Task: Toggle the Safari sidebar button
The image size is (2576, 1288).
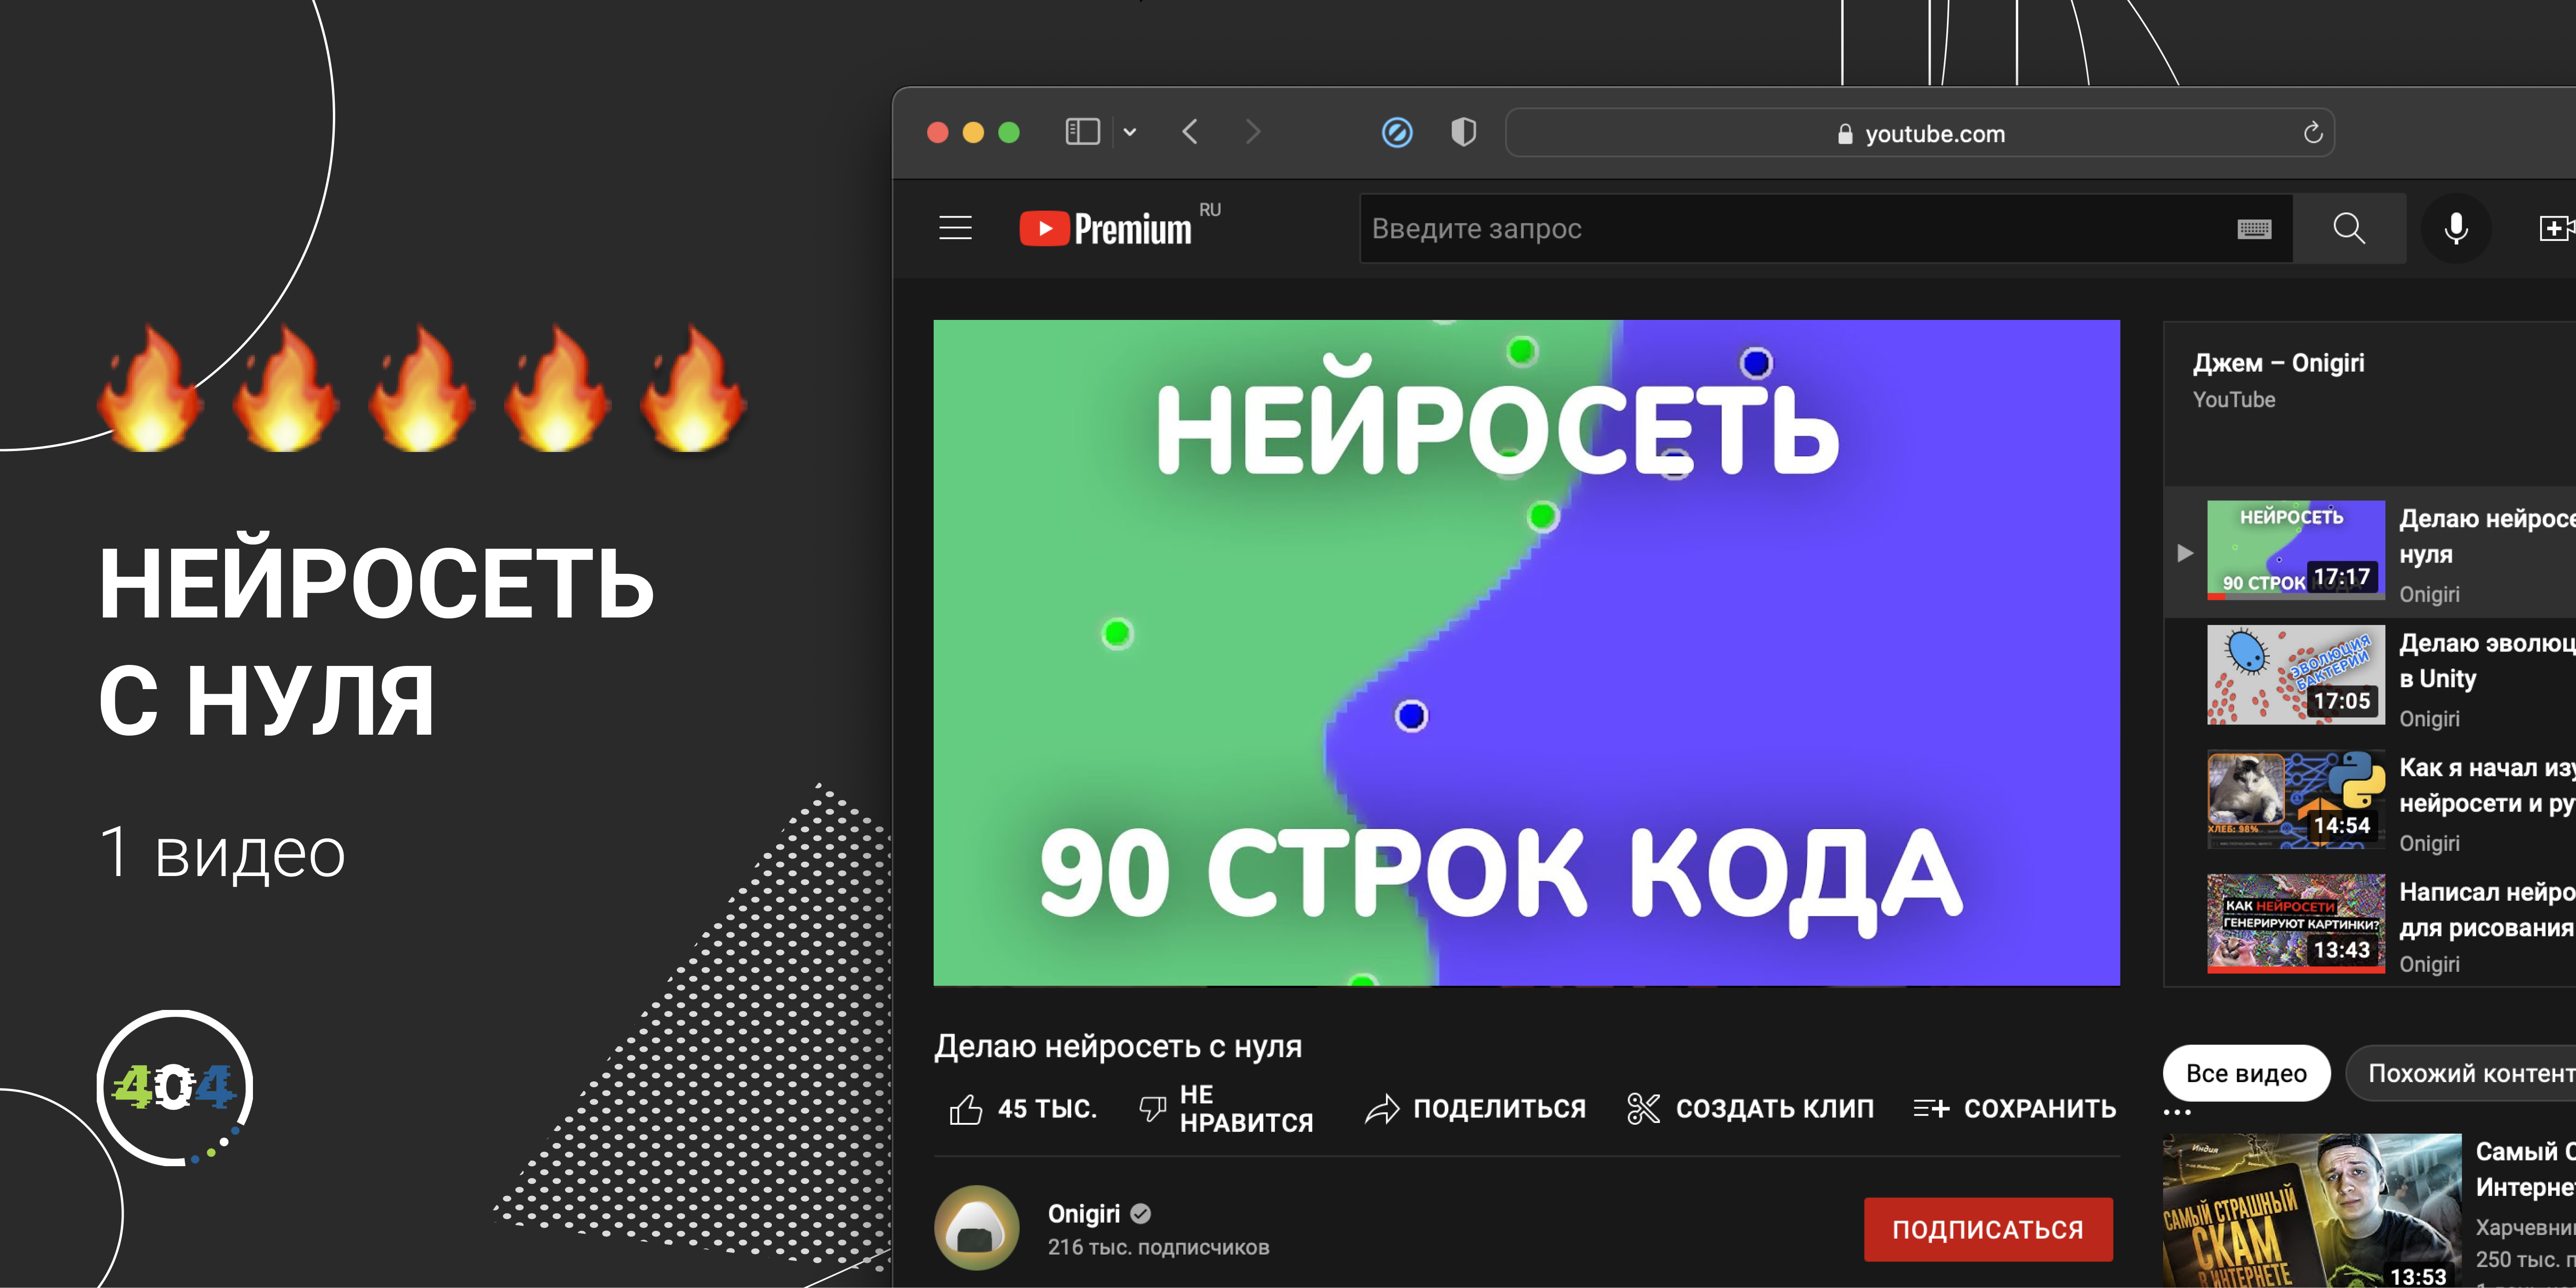Action: 1082,132
